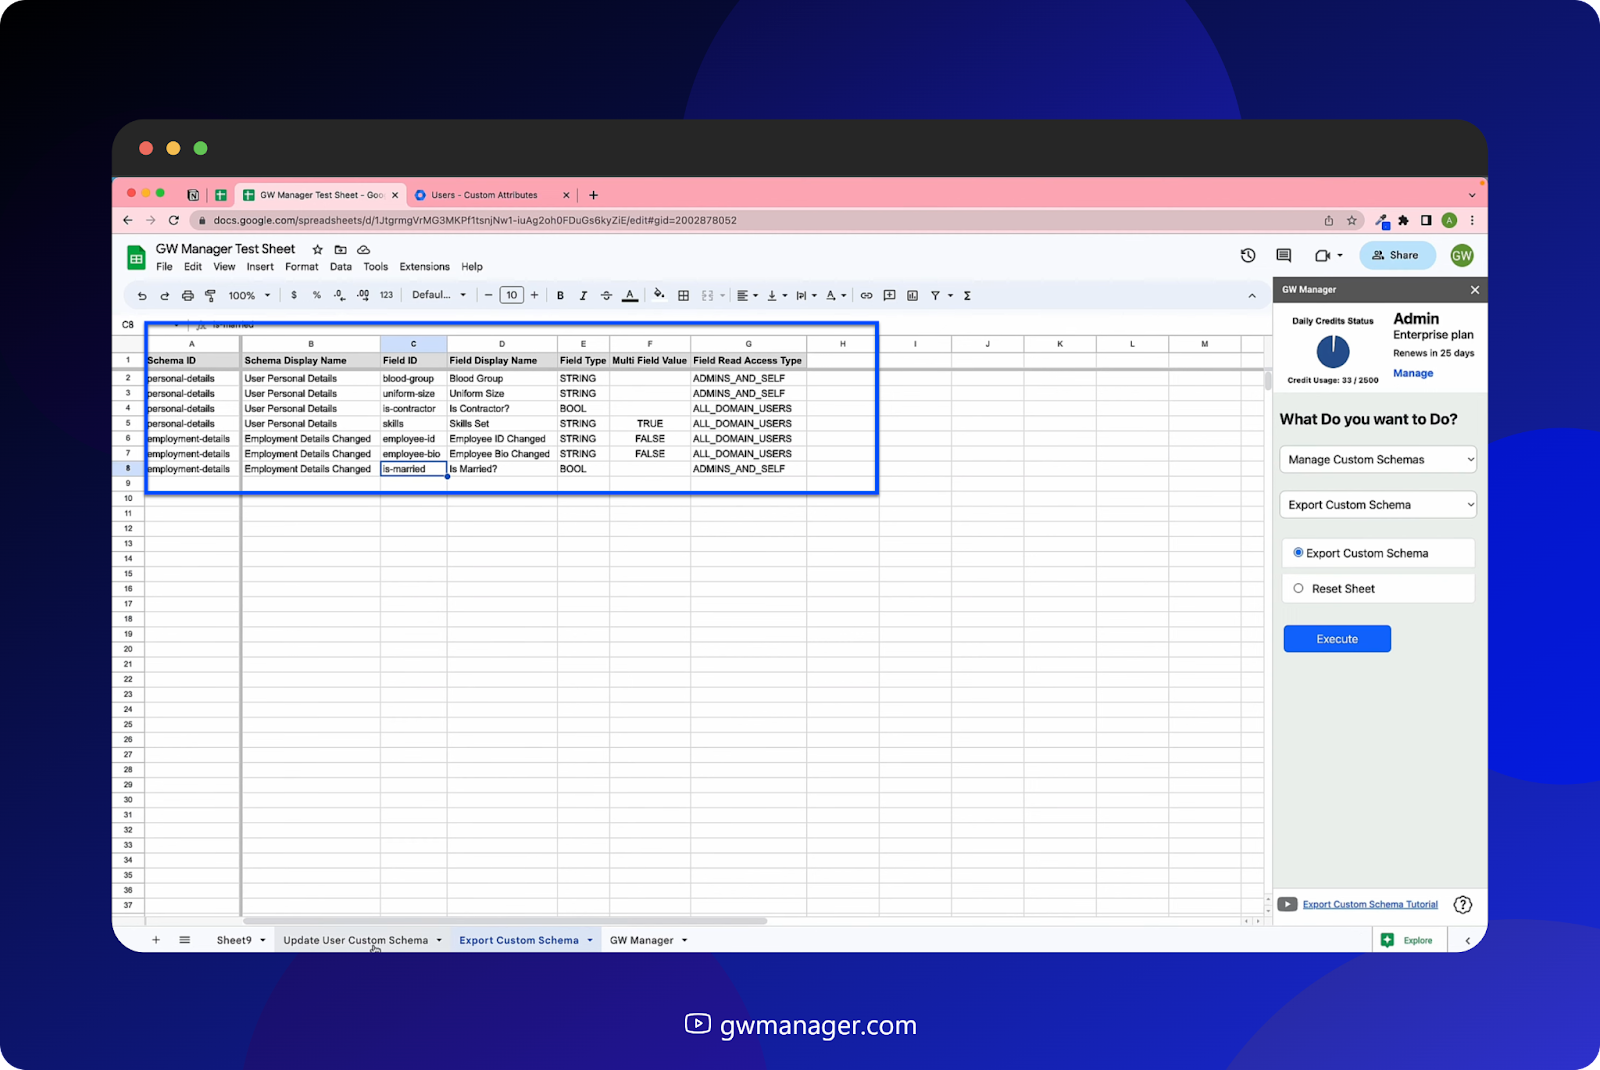Star the GW Manager Test Sheet
The image size is (1600, 1070).
[x=317, y=250]
